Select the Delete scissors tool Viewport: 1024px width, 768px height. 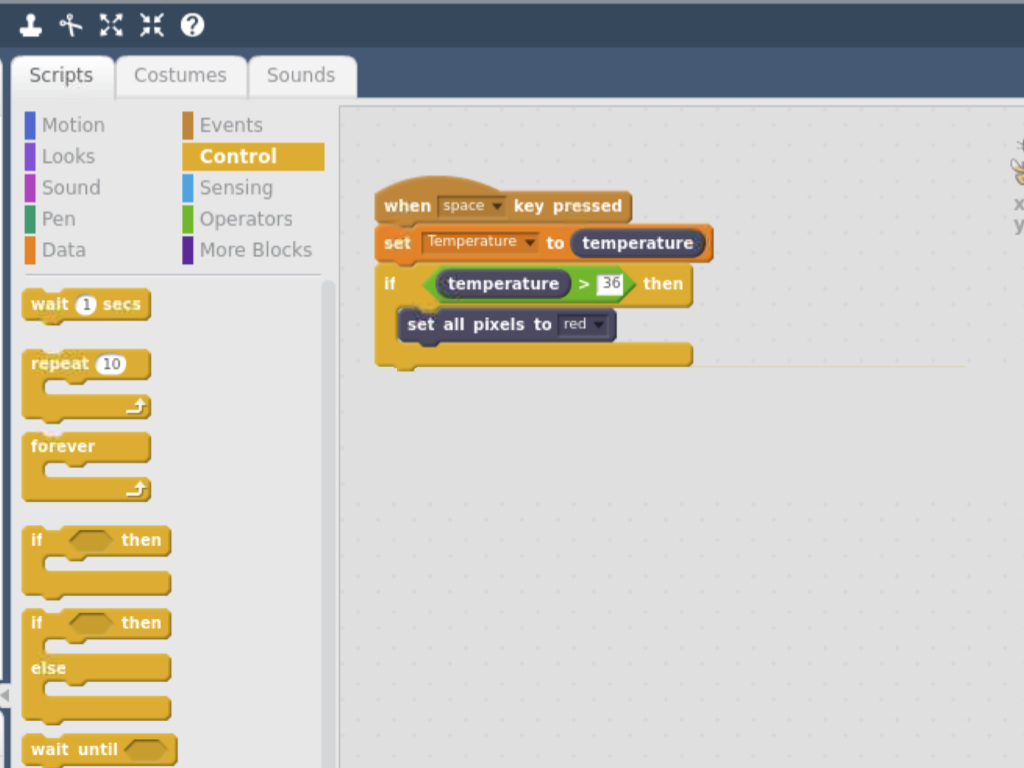[71, 25]
